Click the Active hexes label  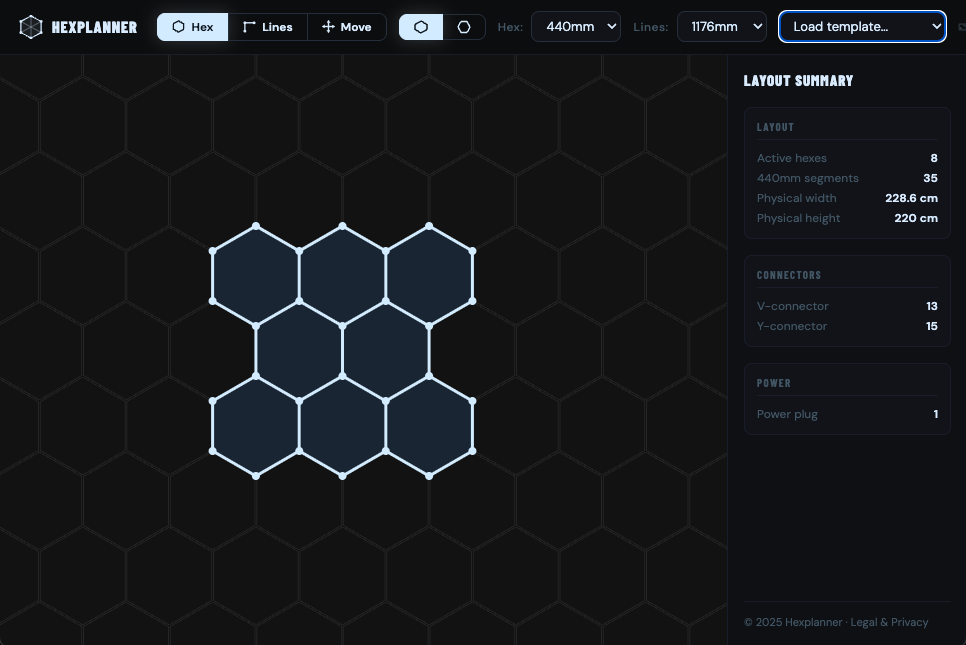792,158
